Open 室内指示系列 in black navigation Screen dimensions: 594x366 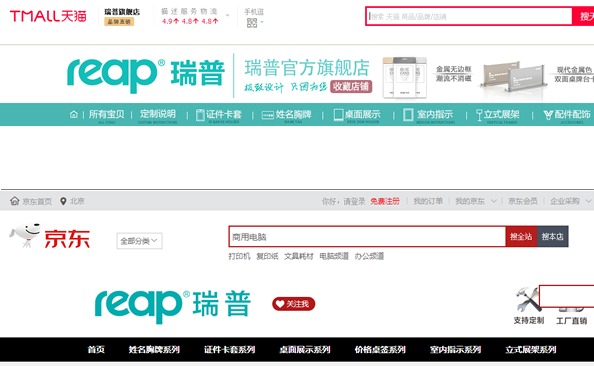[455, 349]
